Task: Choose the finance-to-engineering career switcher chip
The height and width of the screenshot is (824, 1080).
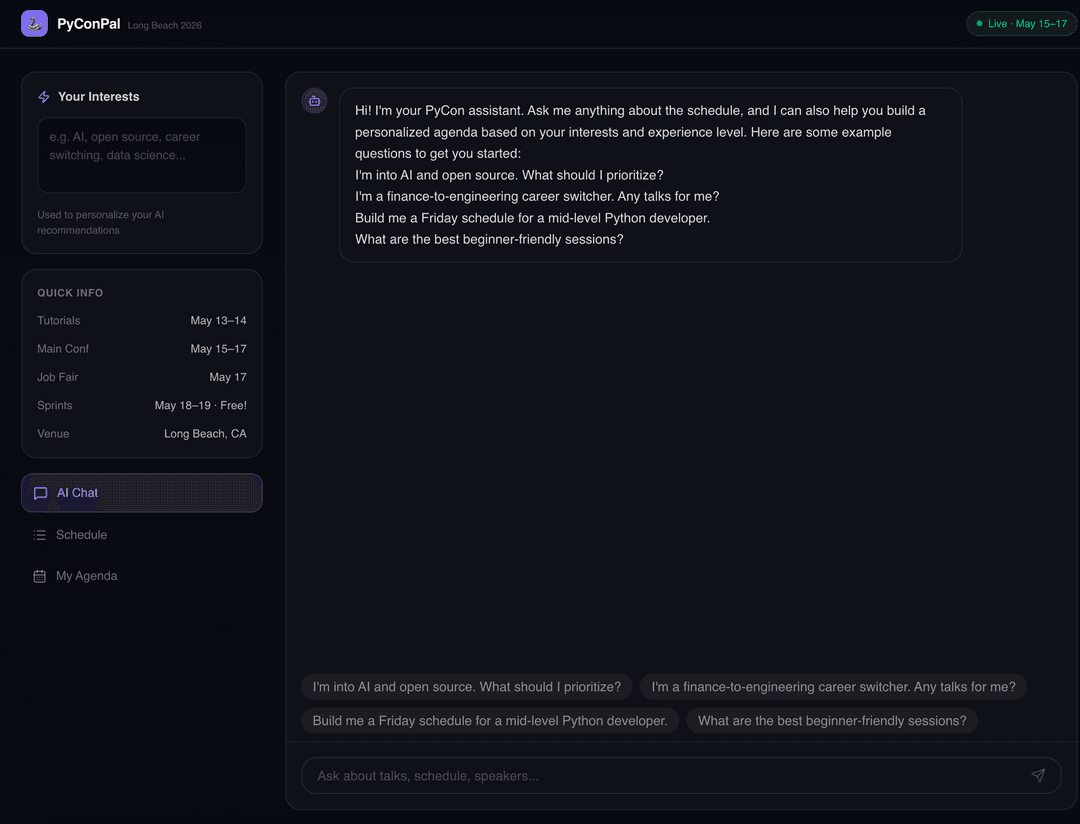Action: (833, 687)
